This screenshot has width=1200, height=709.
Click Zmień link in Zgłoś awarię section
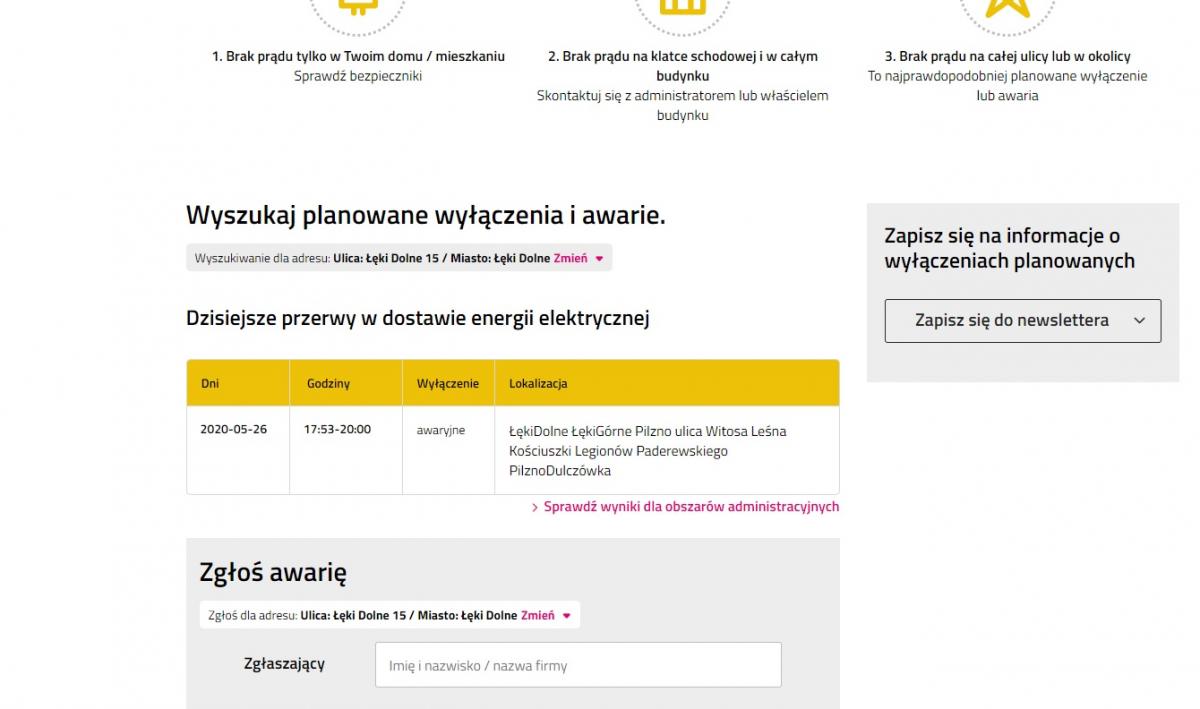(538, 615)
